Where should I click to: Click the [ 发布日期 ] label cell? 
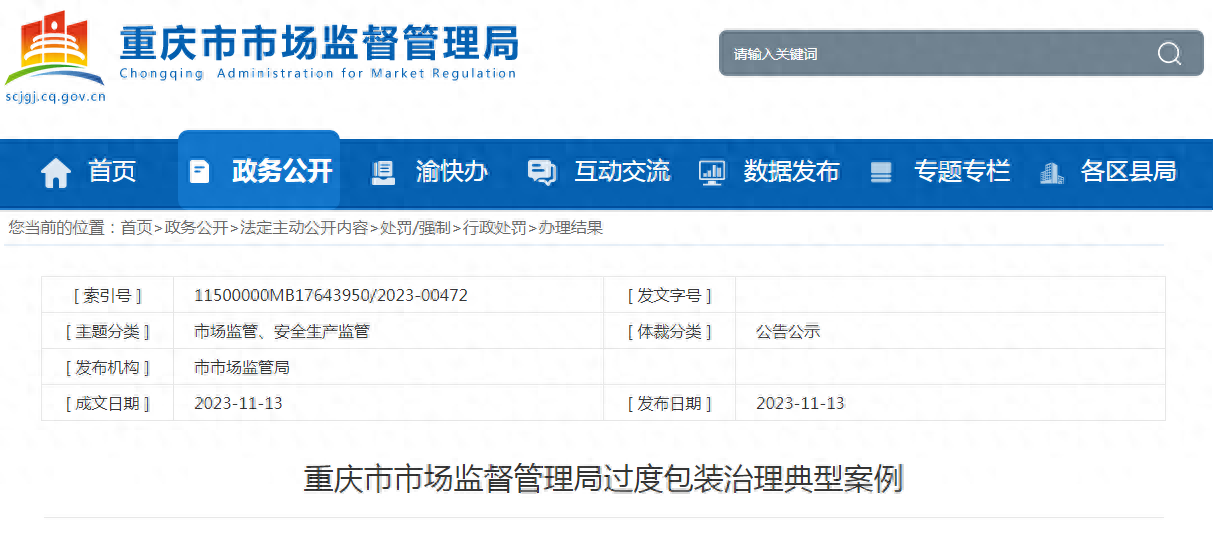point(670,404)
